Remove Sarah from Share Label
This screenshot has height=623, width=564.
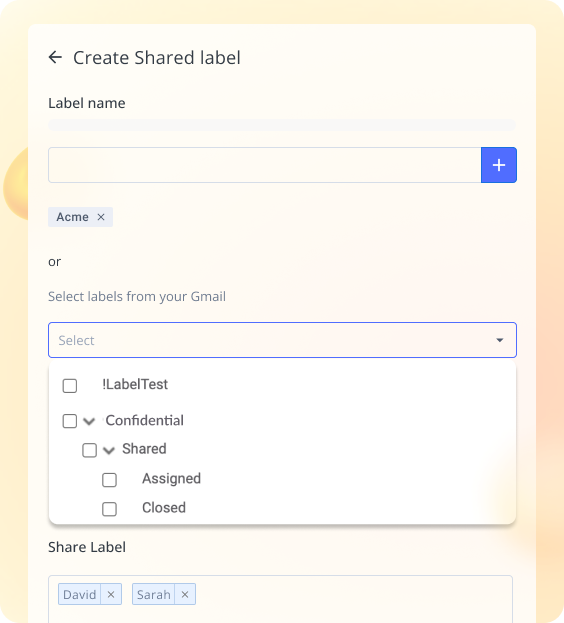(185, 594)
